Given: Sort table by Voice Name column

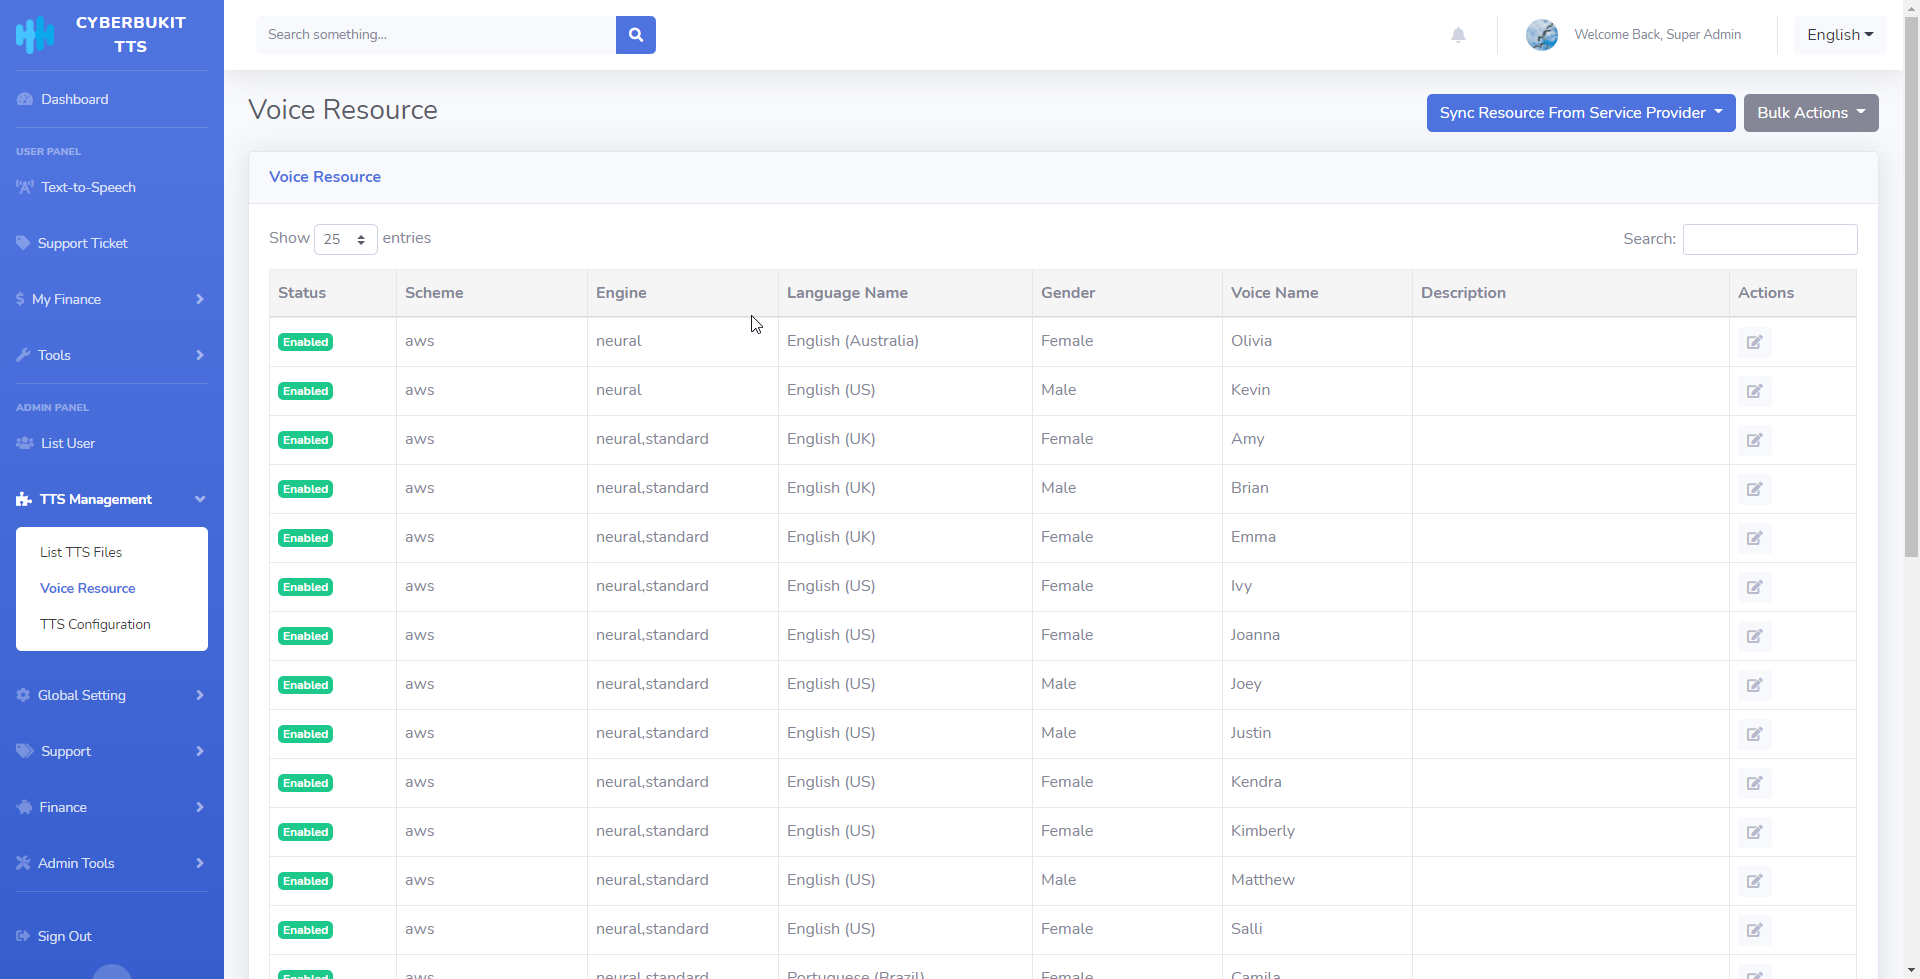Looking at the screenshot, I should tap(1274, 293).
